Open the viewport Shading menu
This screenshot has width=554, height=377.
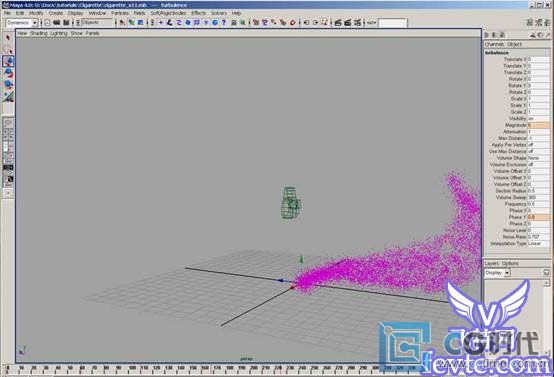[39, 33]
